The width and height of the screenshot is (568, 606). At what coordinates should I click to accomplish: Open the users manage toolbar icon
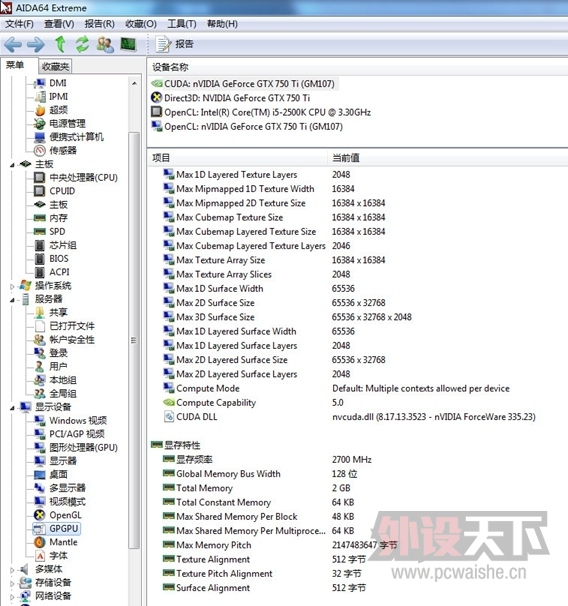[x=105, y=44]
